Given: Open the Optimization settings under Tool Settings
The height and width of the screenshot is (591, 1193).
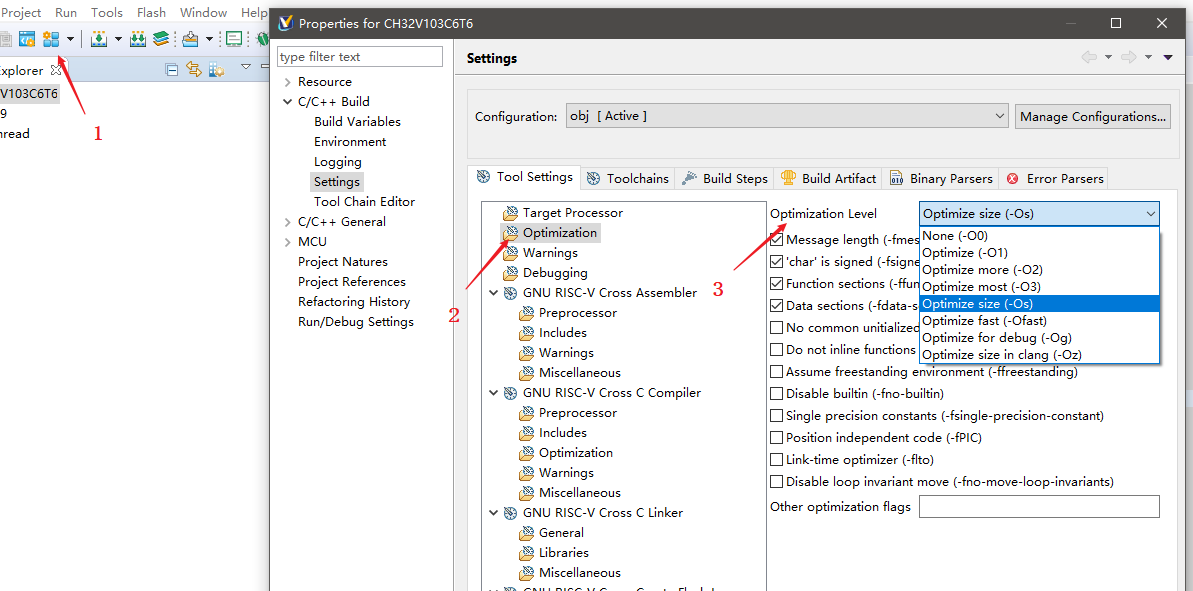Looking at the screenshot, I should coord(559,233).
